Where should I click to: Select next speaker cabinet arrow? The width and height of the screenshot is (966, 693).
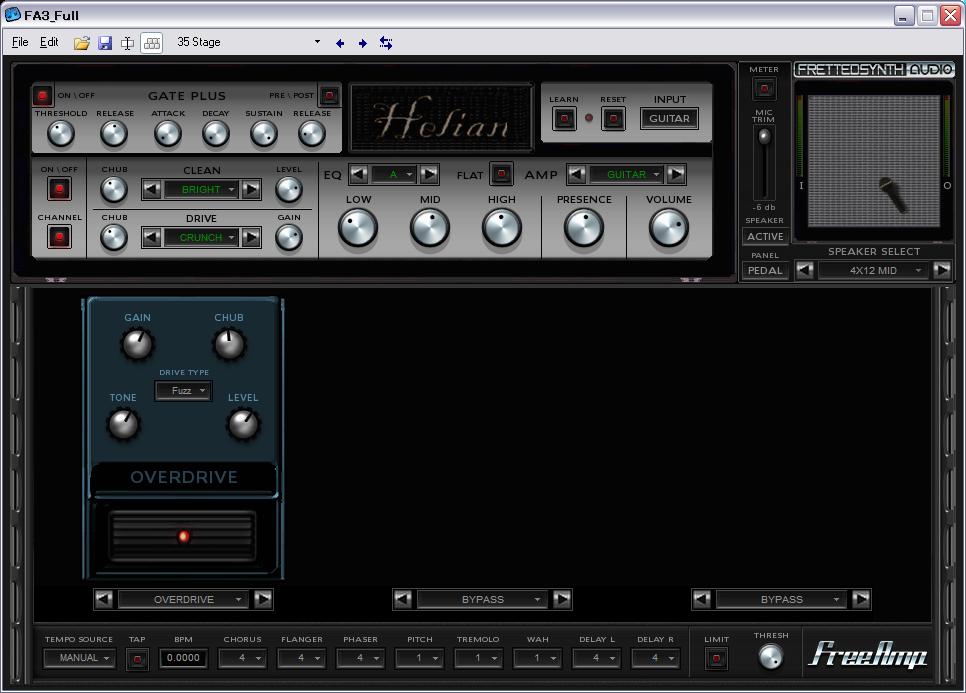[x=942, y=270]
